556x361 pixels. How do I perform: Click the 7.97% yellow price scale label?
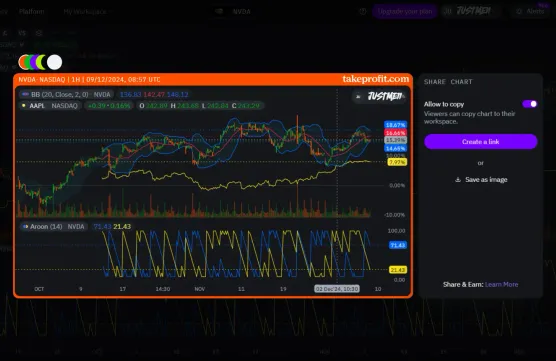(397, 162)
